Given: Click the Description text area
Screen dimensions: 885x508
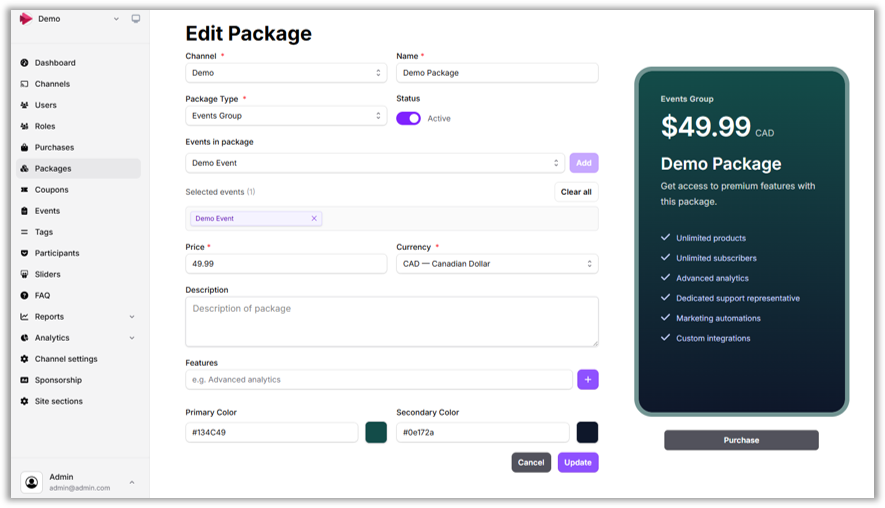Looking at the screenshot, I should (x=392, y=321).
